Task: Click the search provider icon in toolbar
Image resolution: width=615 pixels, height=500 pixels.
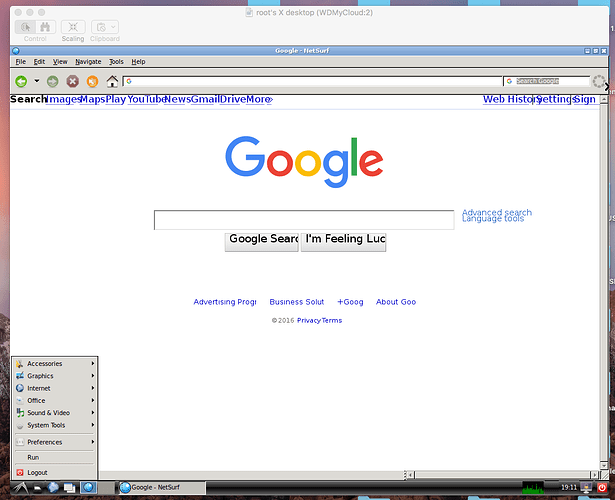Action: coord(509,81)
